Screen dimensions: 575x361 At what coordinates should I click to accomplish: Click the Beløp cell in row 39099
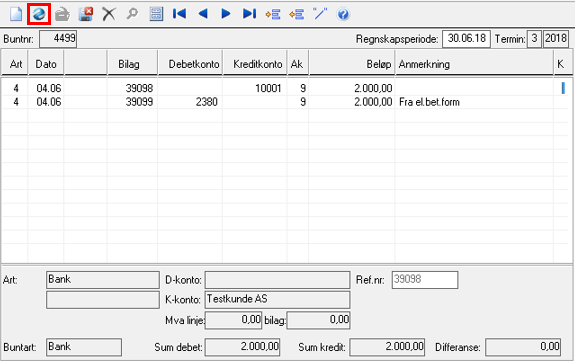coord(352,102)
